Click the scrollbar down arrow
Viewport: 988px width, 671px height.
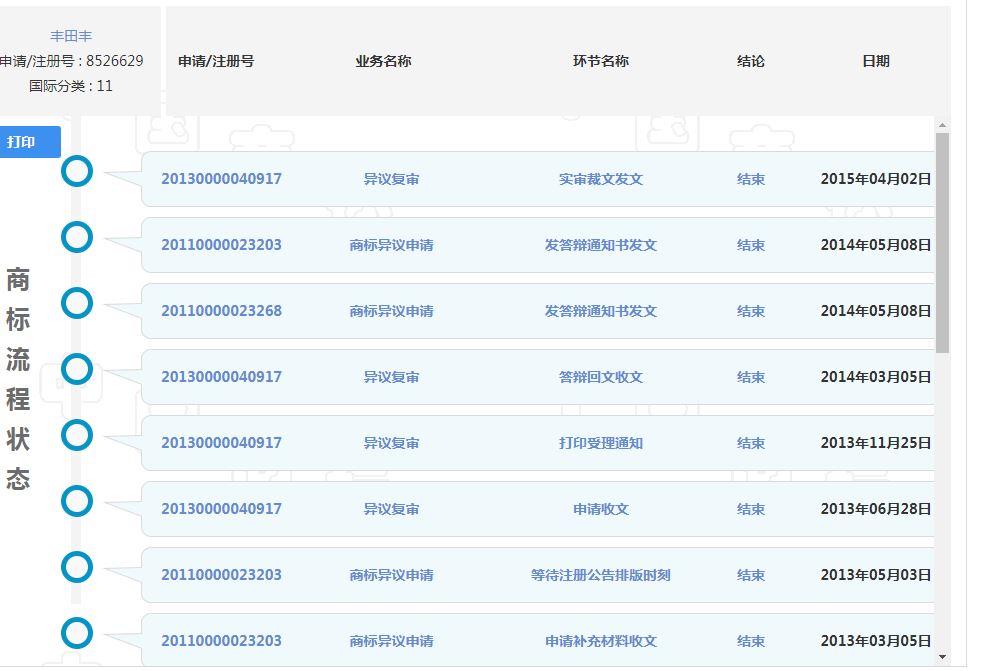pyautogui.click(x=942, y=657)
